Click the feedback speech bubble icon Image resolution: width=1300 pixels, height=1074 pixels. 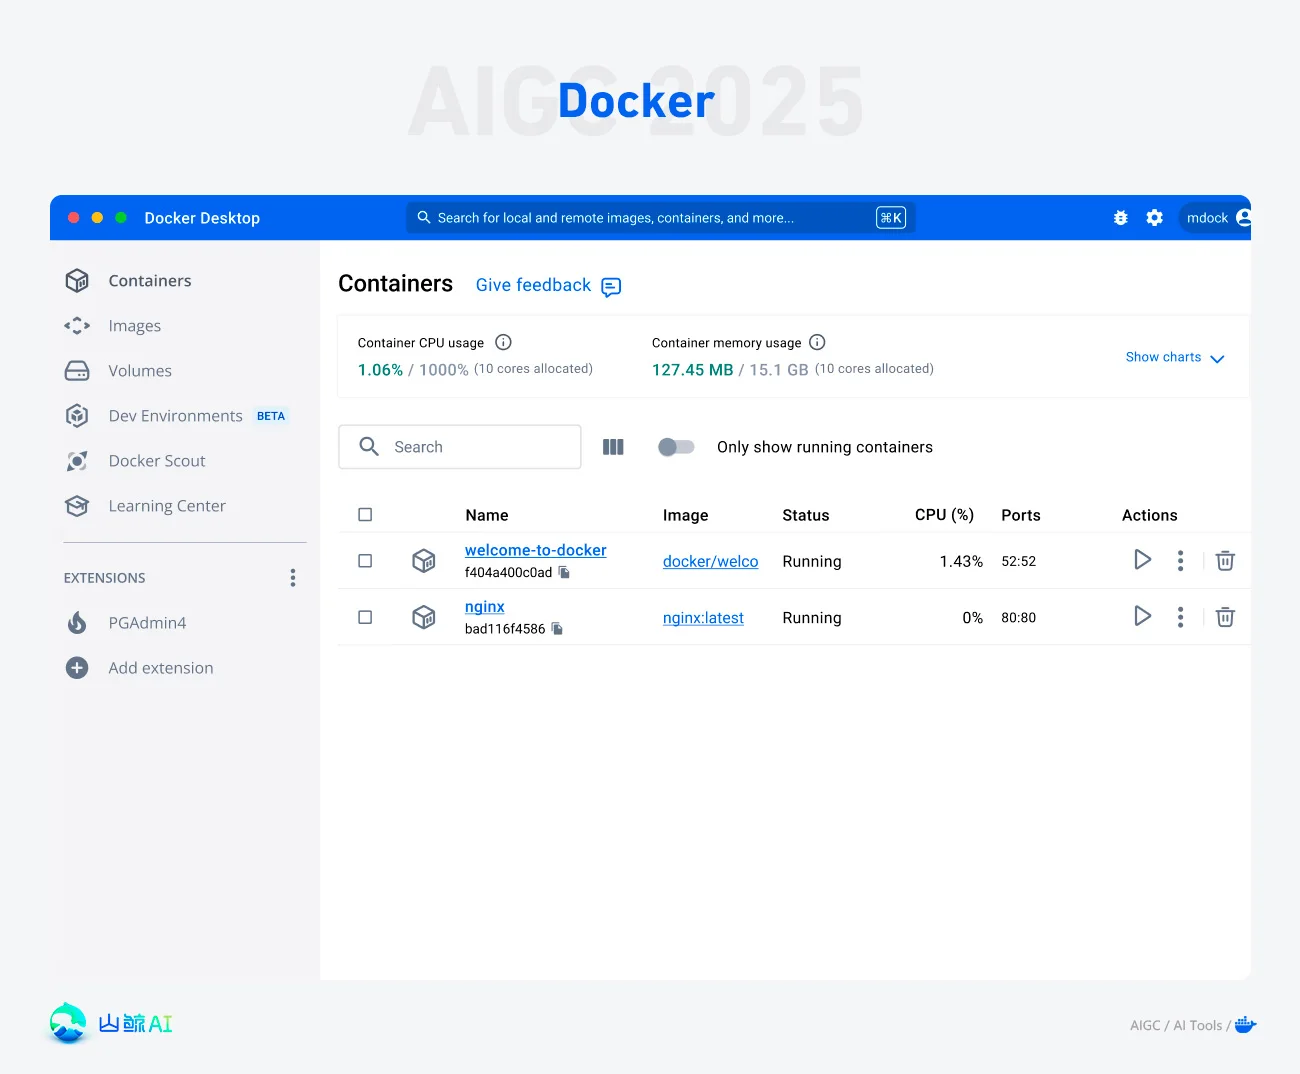(611, 287)
